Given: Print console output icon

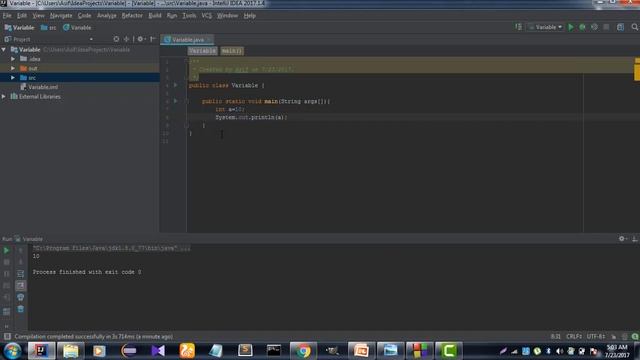Looking at the screenshot, I should 20,298.
